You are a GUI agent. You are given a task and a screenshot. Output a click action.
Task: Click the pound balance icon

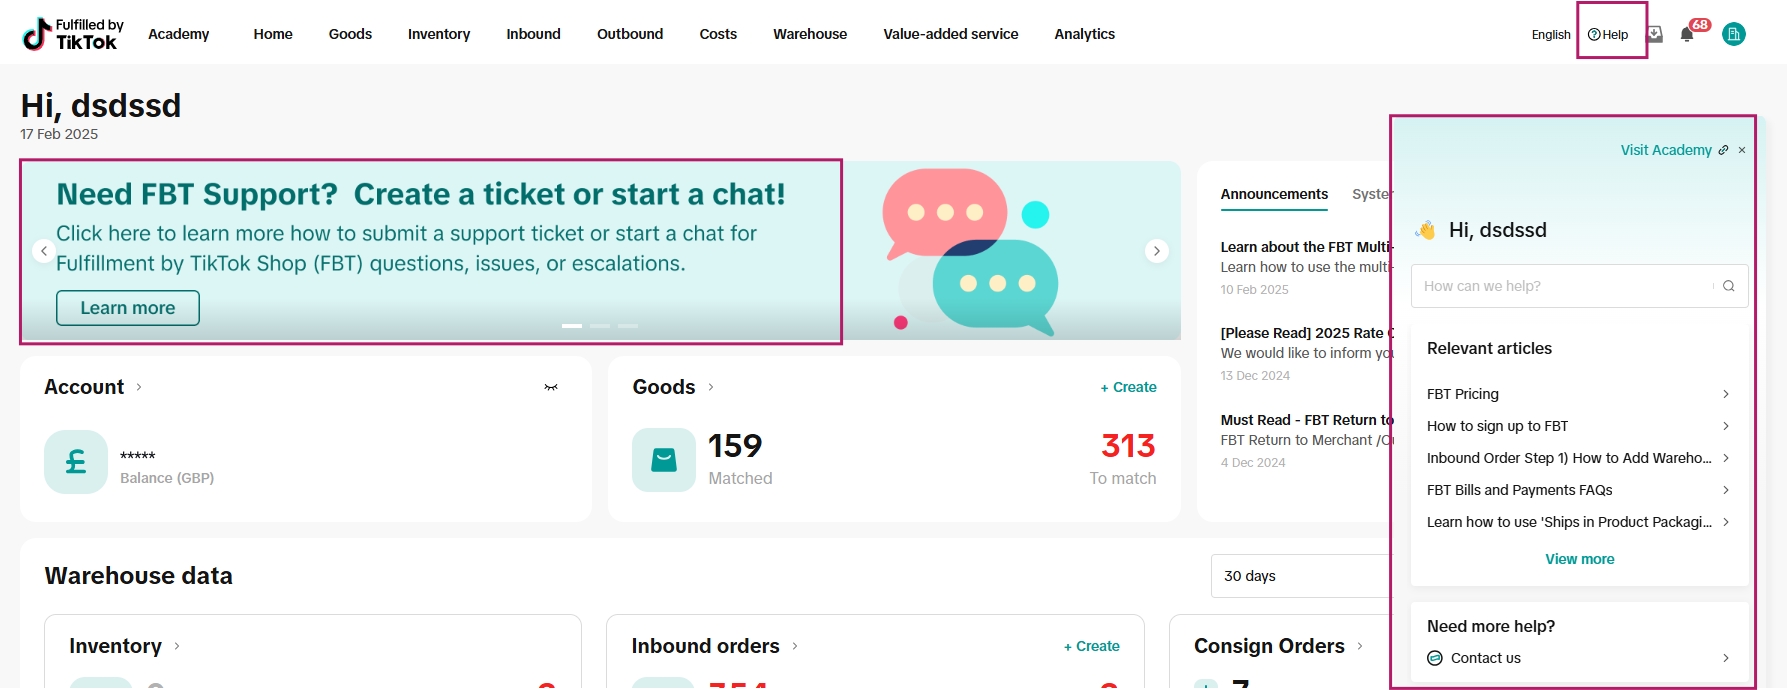point(76,462)
